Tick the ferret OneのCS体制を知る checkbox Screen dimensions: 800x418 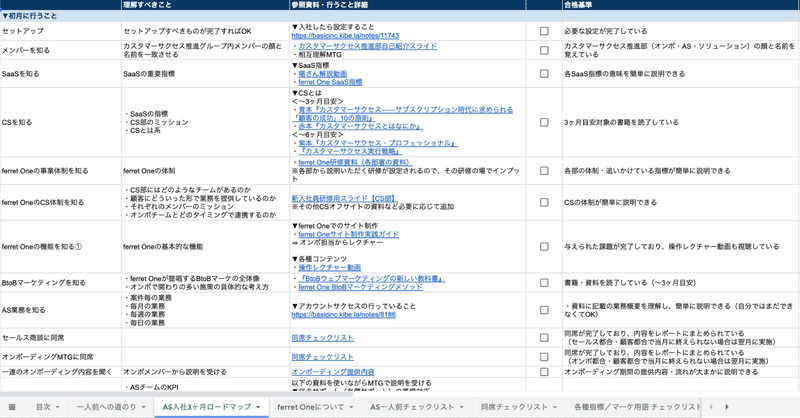pyautogui.click(x=544, y=202)
